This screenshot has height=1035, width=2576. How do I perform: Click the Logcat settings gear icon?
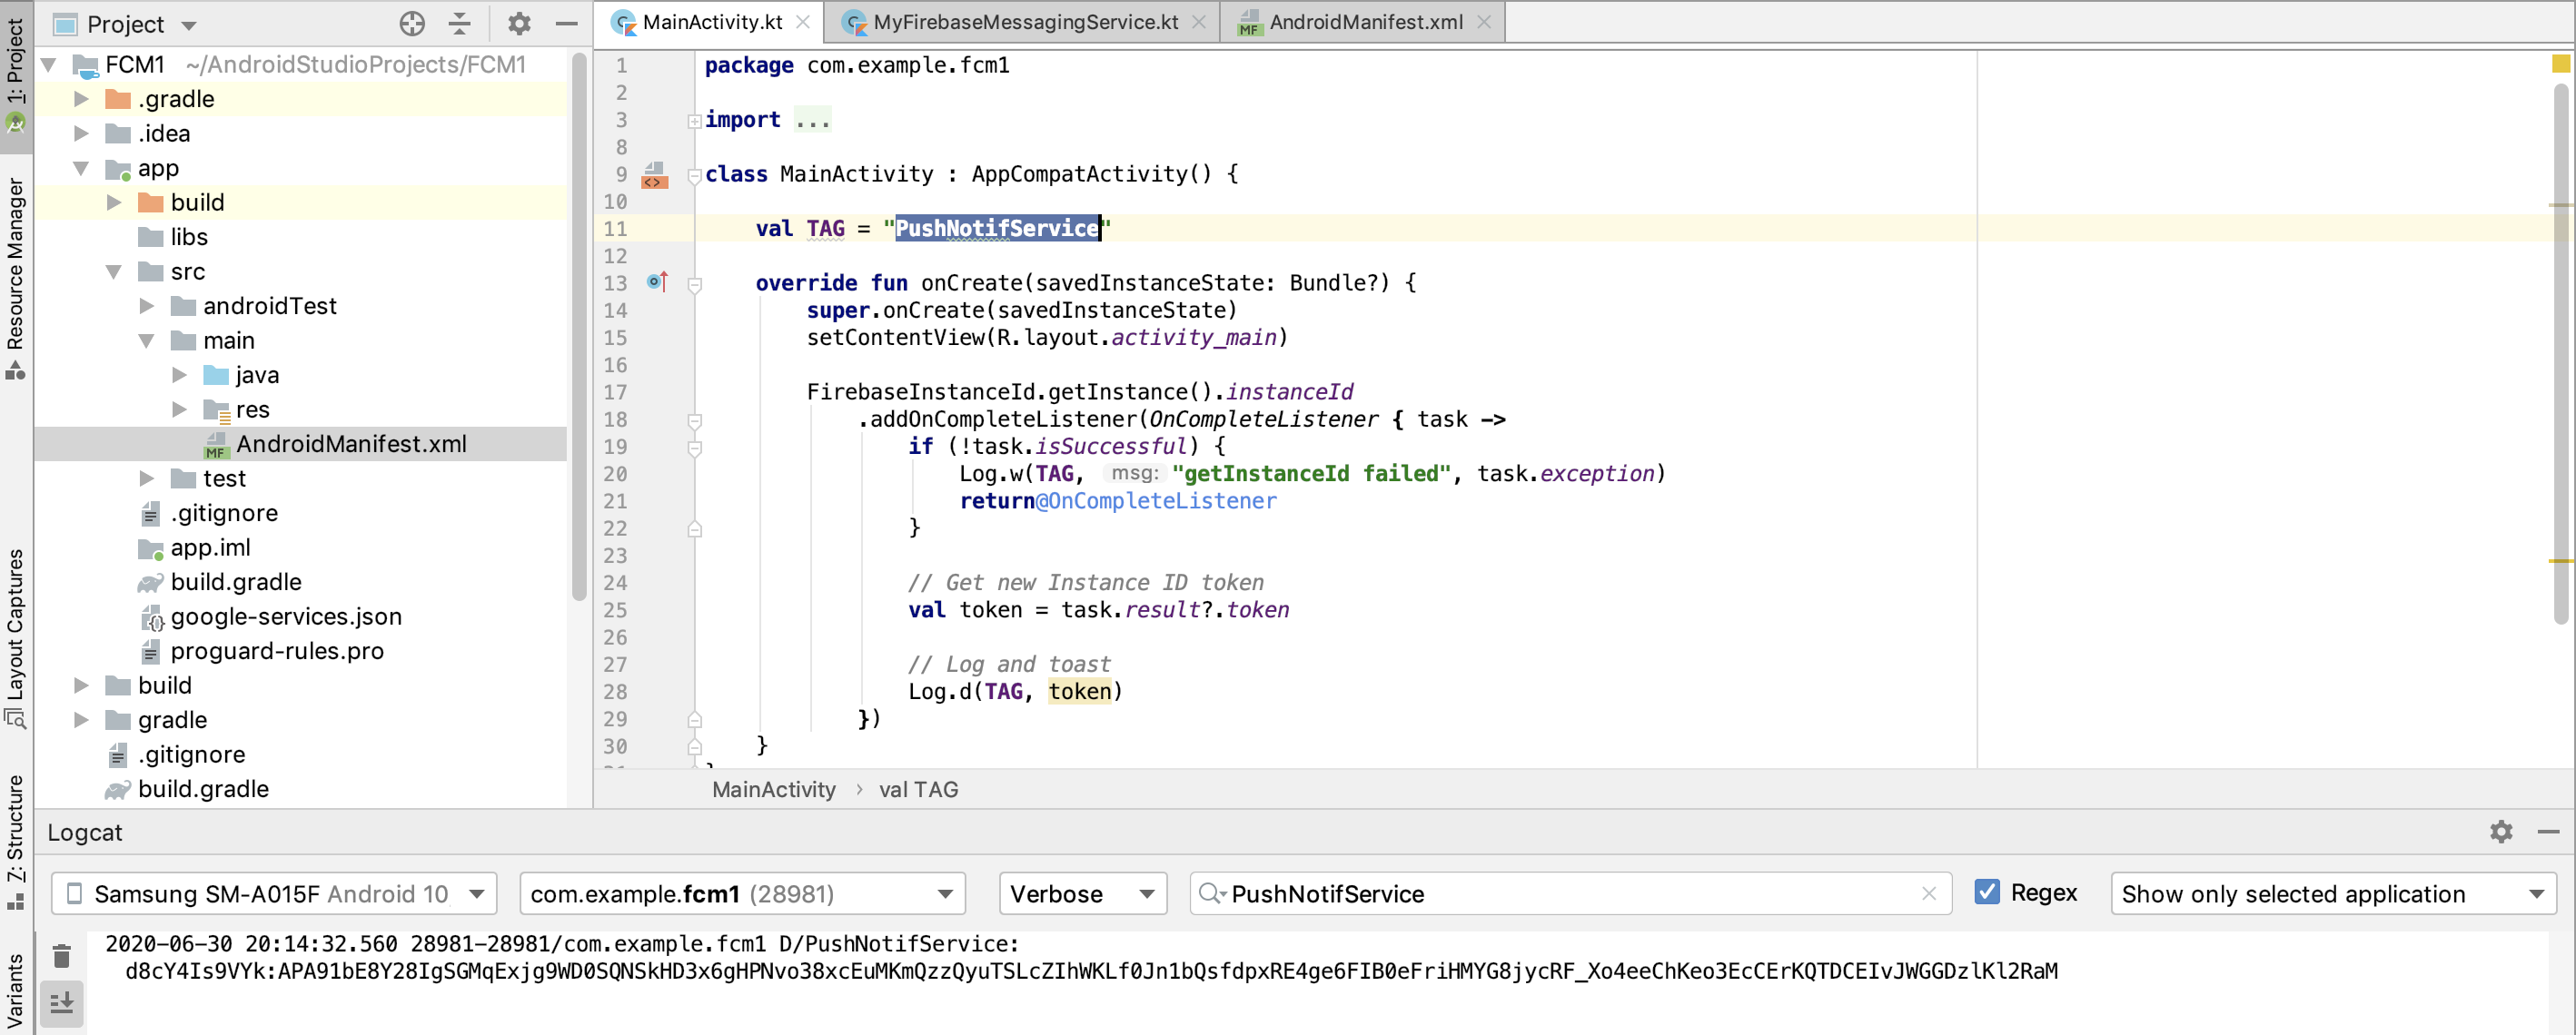coord(2500,831)
